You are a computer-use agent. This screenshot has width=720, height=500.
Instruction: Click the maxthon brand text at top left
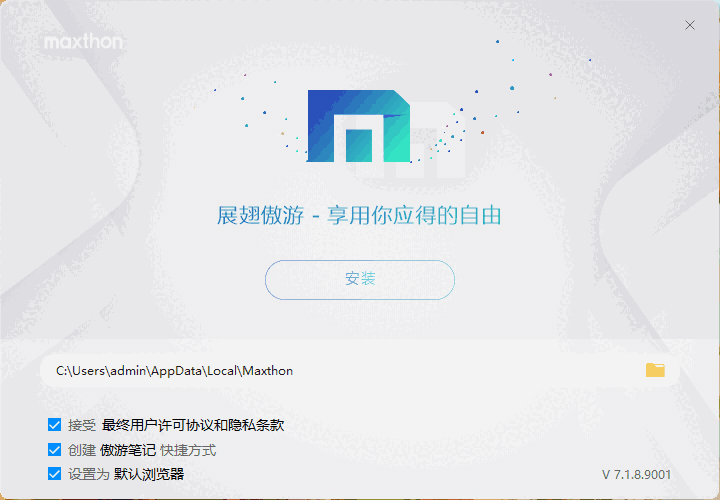pos(83,42)
